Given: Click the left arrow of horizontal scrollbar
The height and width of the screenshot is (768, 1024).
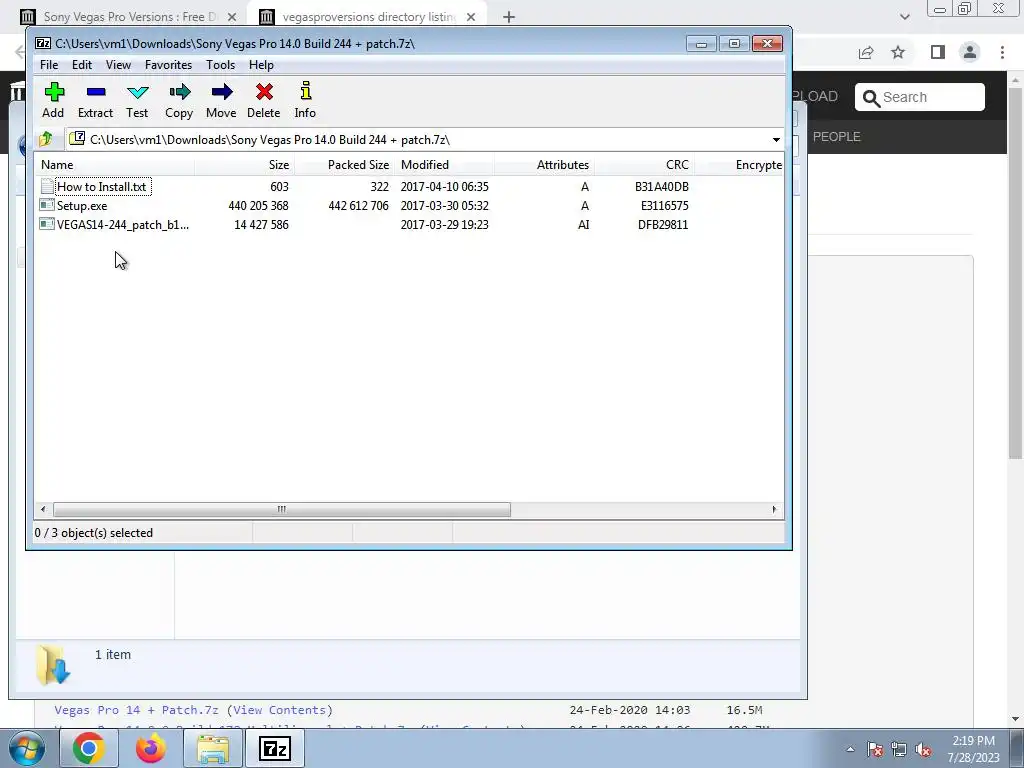Looking at the screenshot, I should 43,509.
